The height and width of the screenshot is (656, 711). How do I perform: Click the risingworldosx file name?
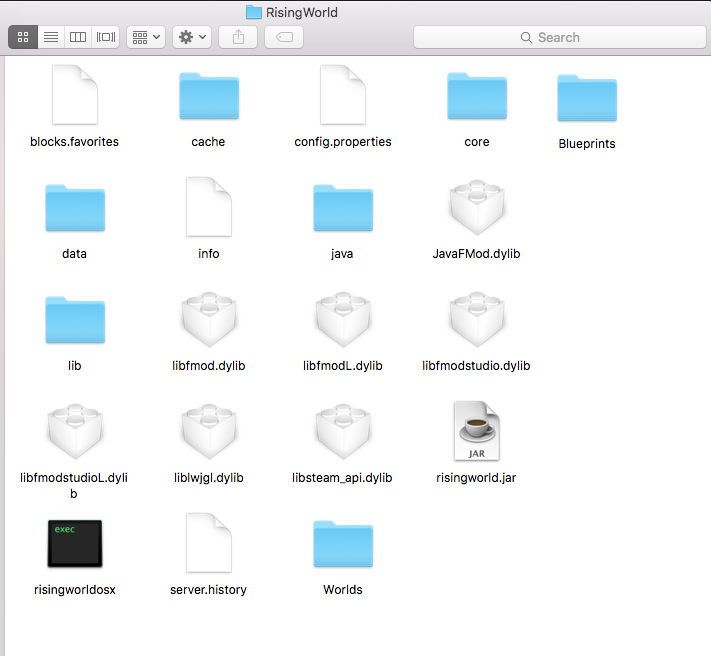75,590
